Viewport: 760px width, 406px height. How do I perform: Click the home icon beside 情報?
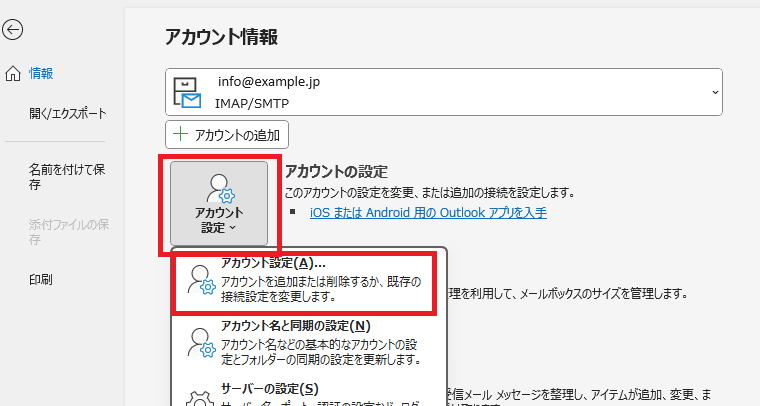[12, 73]
